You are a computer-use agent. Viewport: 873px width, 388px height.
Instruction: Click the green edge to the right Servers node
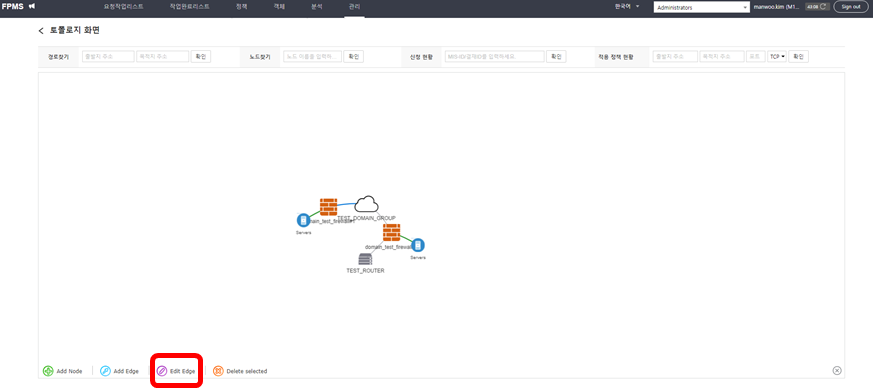406,239
